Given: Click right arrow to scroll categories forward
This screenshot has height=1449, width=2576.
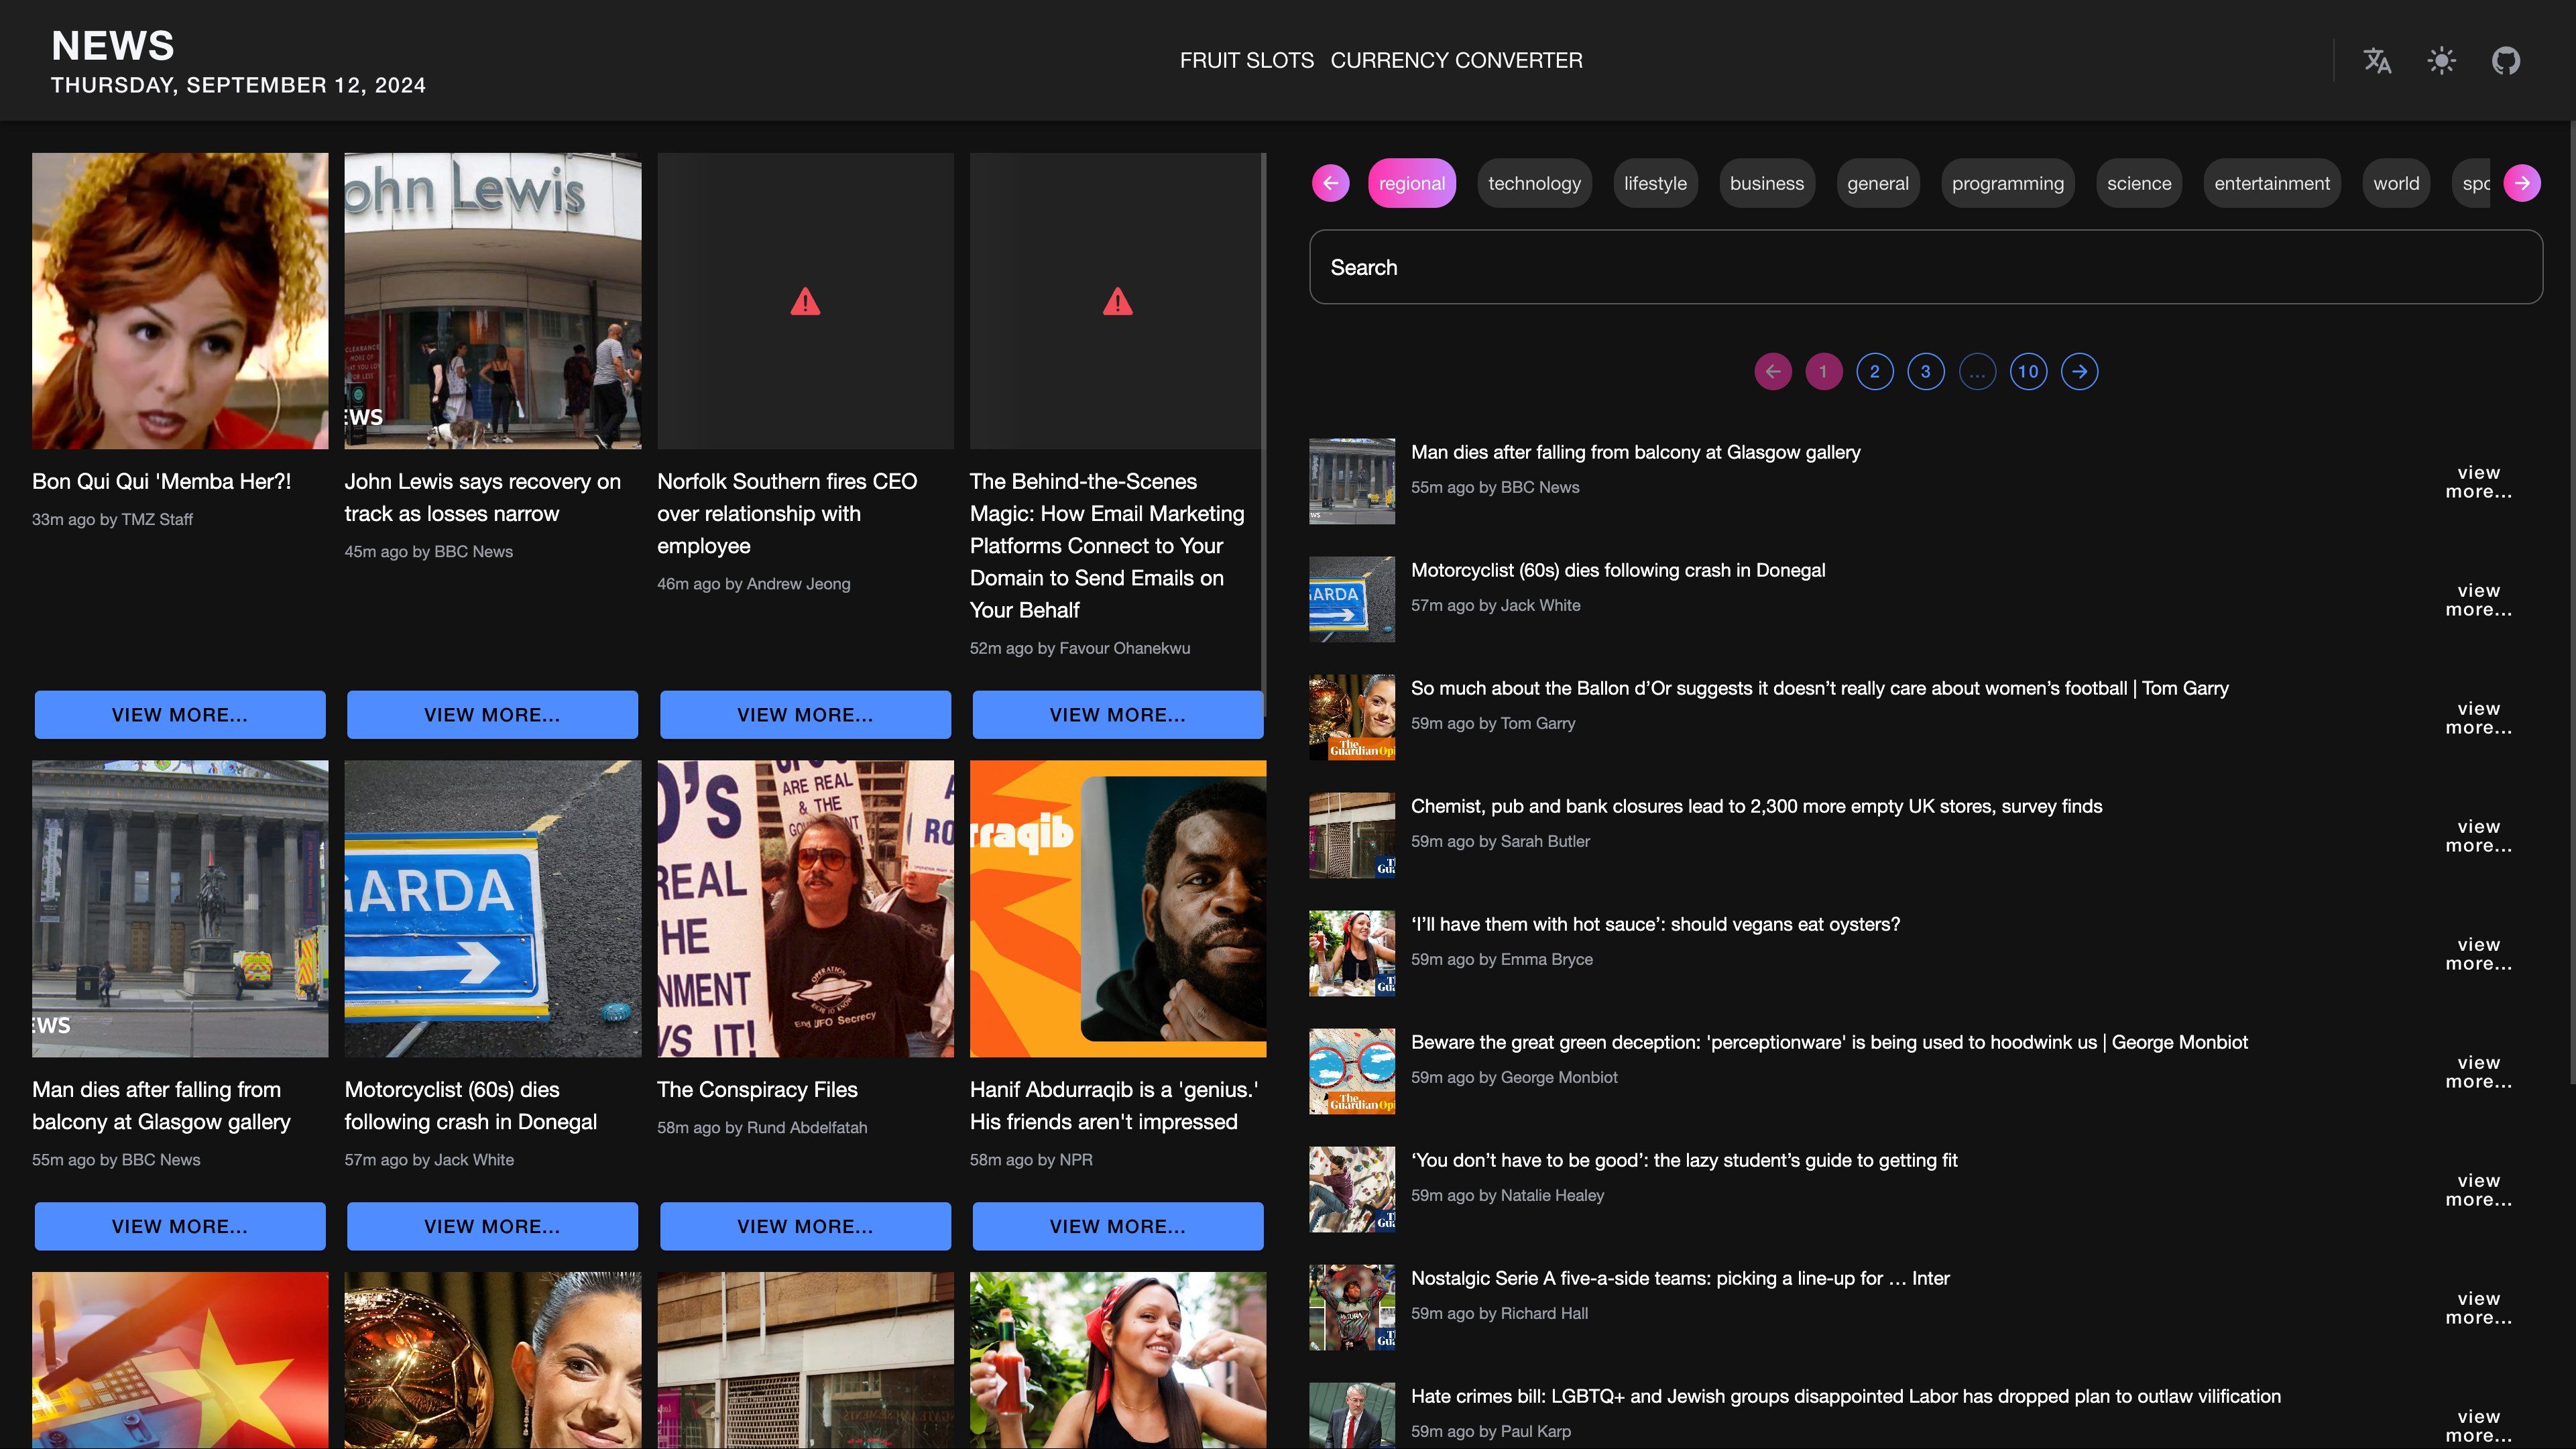Looking at the screenshot, I should [2524, 182].
